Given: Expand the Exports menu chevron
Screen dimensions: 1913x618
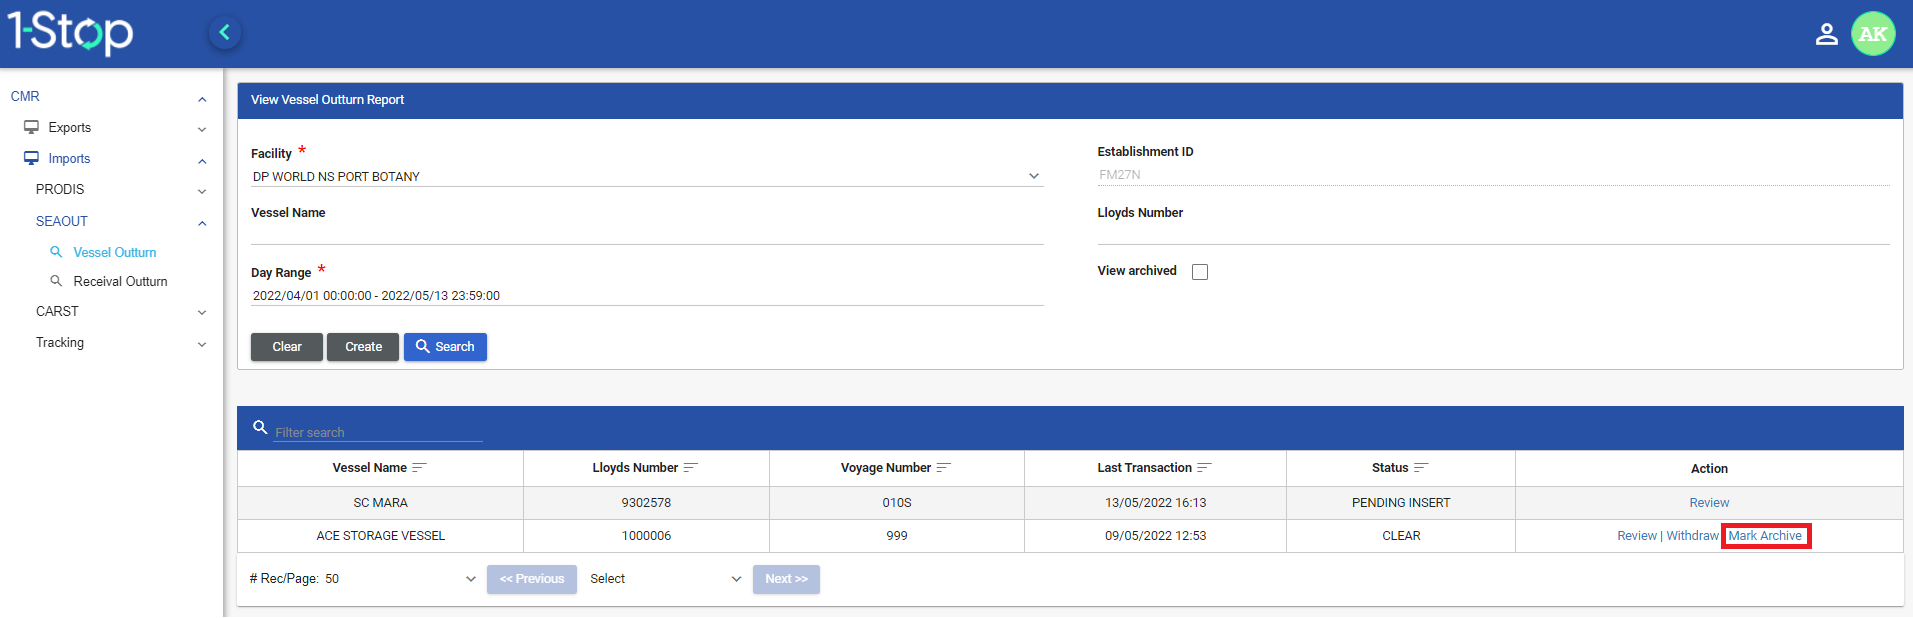Looking at the screenshot, I should coord(202,129).
